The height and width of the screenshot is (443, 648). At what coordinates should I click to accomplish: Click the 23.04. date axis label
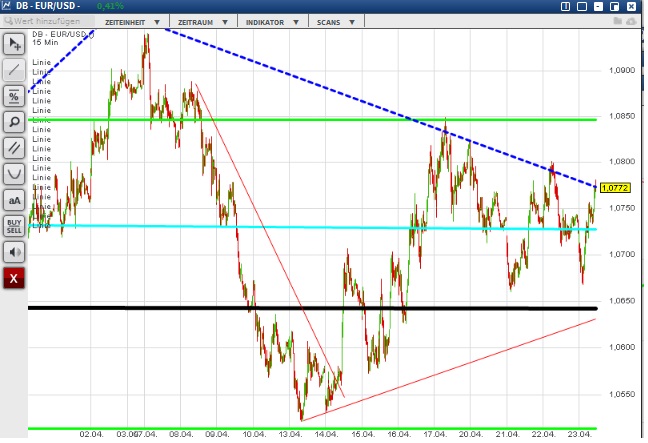(x=579, y=434)
